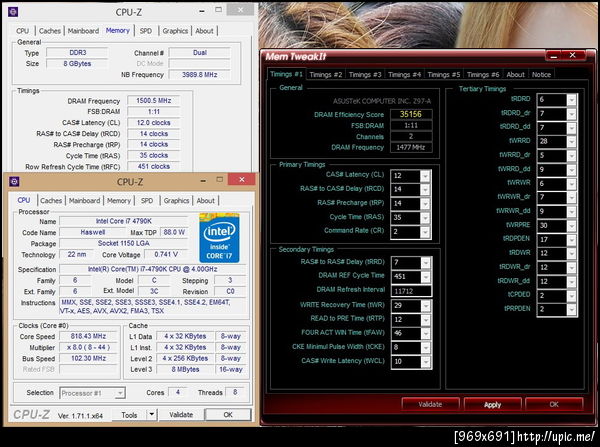
Task: Open the FOUR ACT WIN Time (tFAW) dropdown
Action: click(x=426, y=333)
